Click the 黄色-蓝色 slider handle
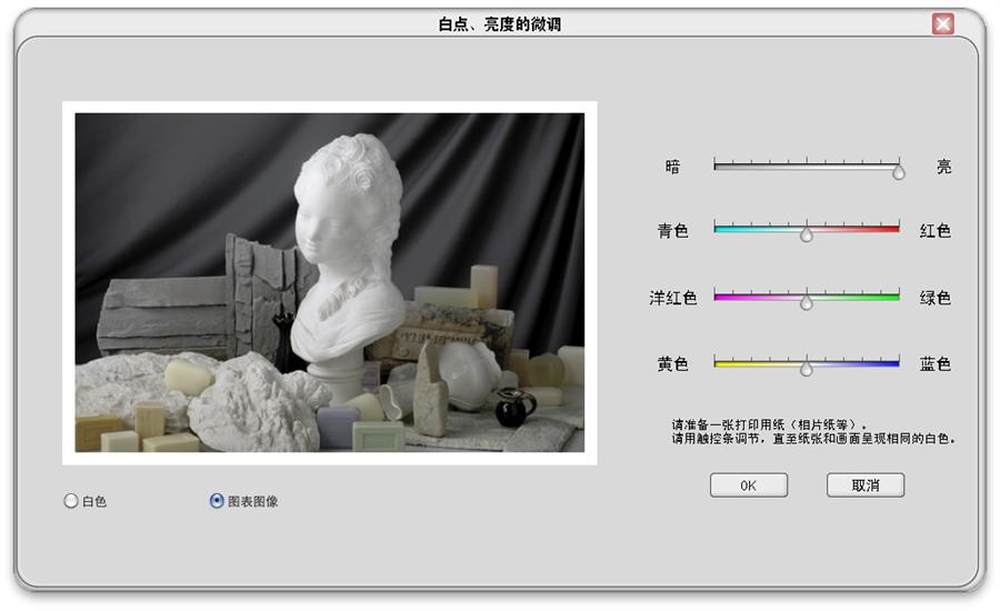This screenshot has width=1000, height=611. pyautogui.click(x=807, y=369)
